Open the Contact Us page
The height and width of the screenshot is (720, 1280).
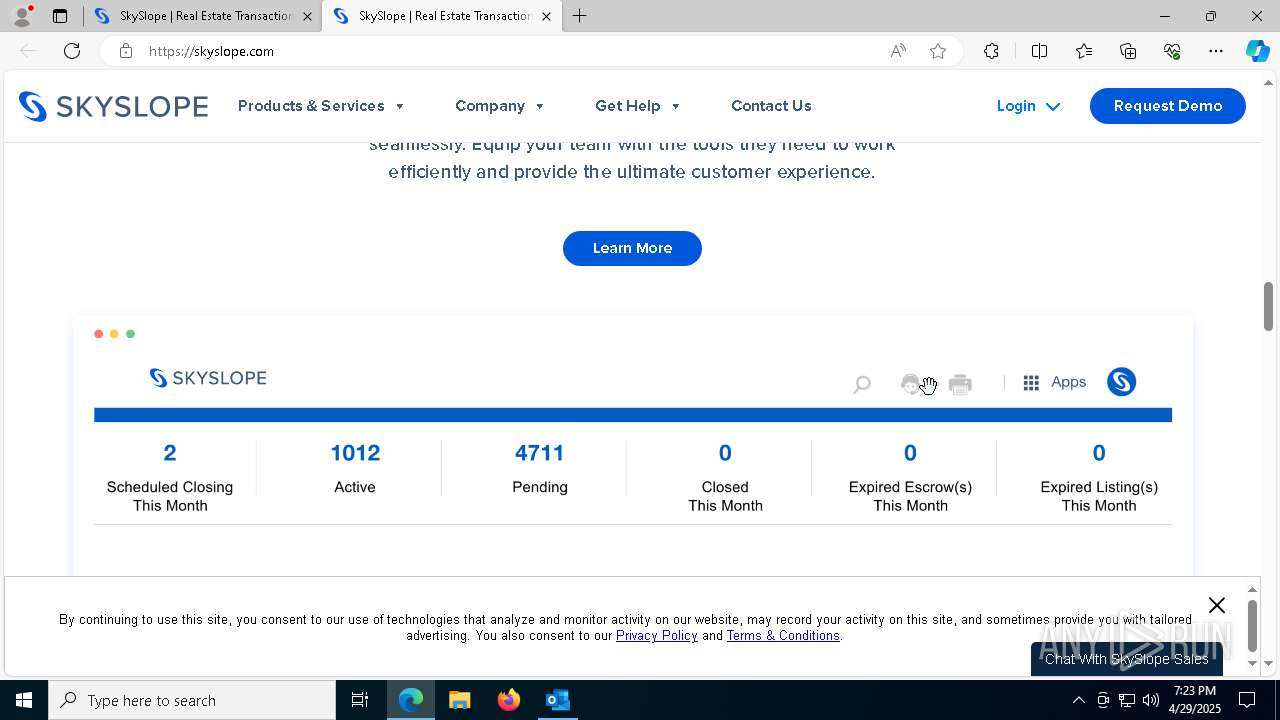771,106
